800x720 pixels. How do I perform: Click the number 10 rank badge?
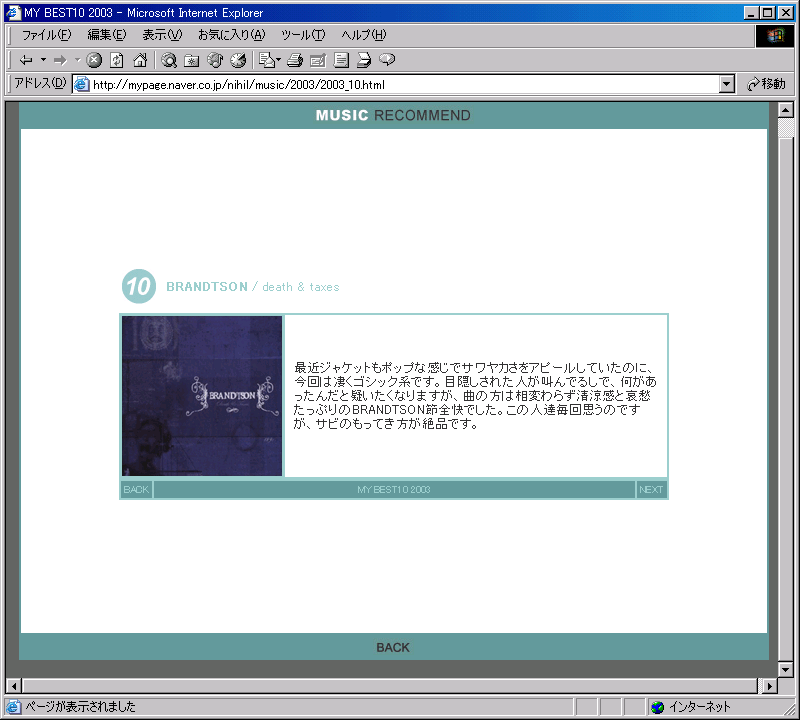coord(139,286)
